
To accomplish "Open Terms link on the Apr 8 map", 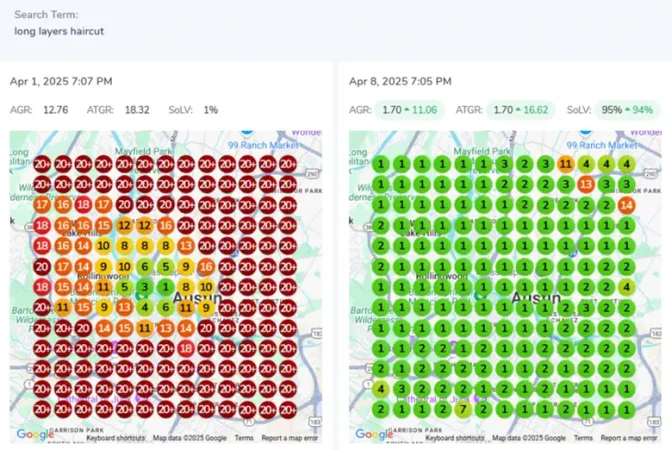I will pos(583,438).
